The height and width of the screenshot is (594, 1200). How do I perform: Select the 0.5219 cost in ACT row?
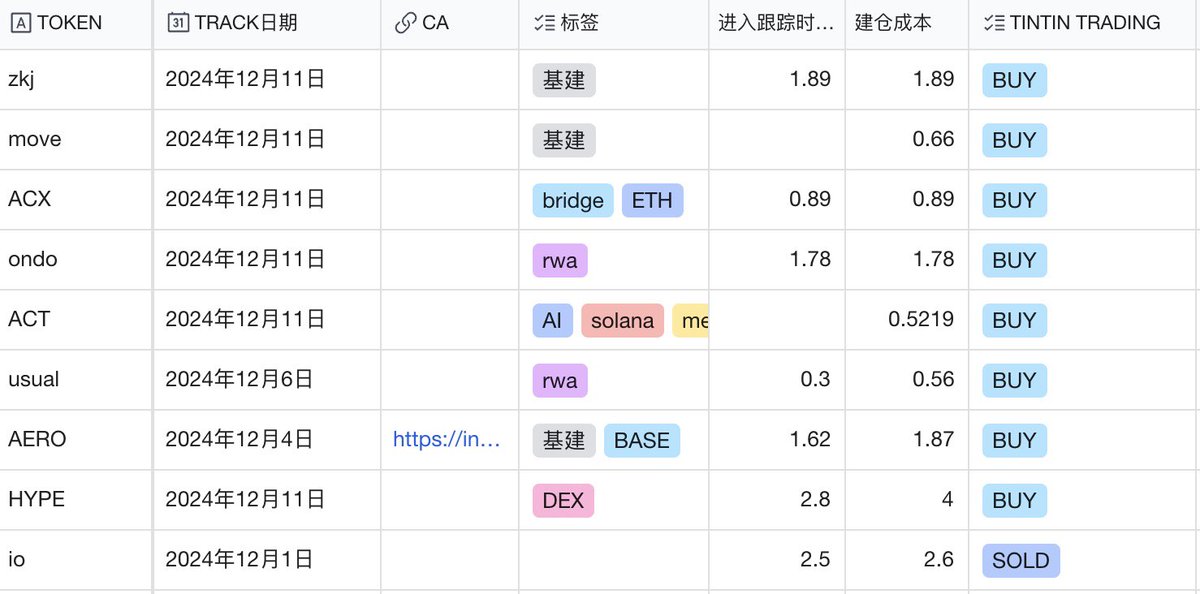pos(921,320)
